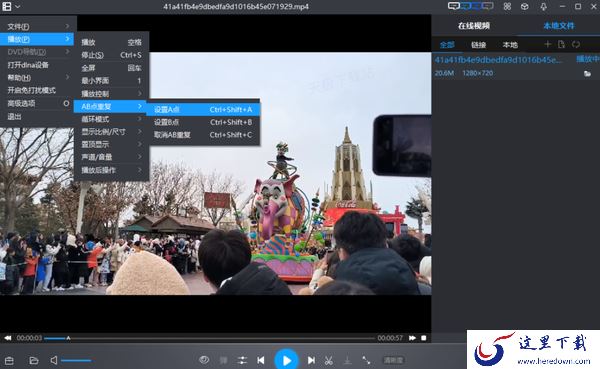The image size is (600, 369).
Task: Expand the 文件(F) submenu
Action: point(38,26)
